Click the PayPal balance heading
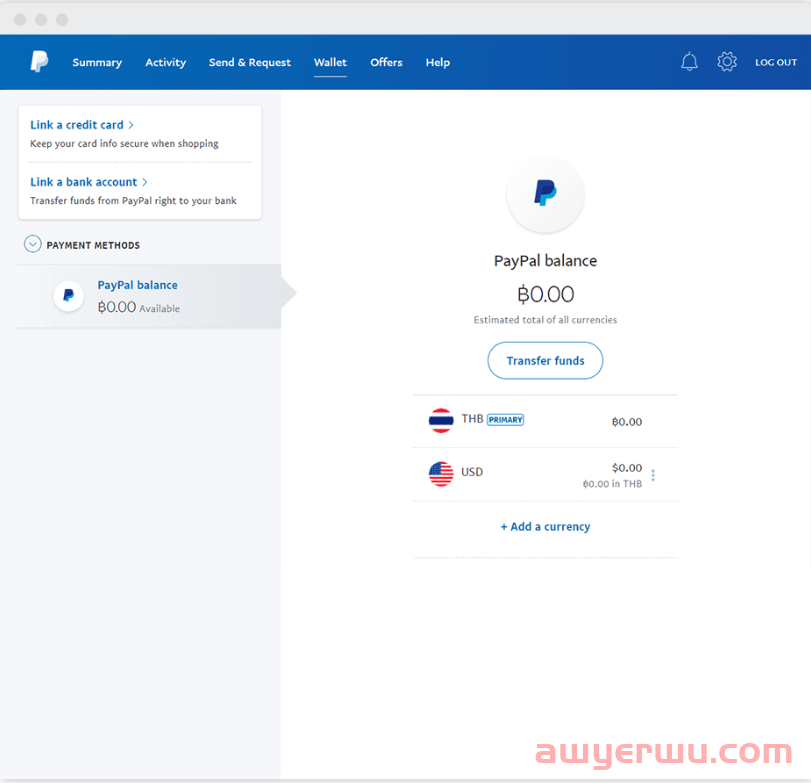 [545, 261]
